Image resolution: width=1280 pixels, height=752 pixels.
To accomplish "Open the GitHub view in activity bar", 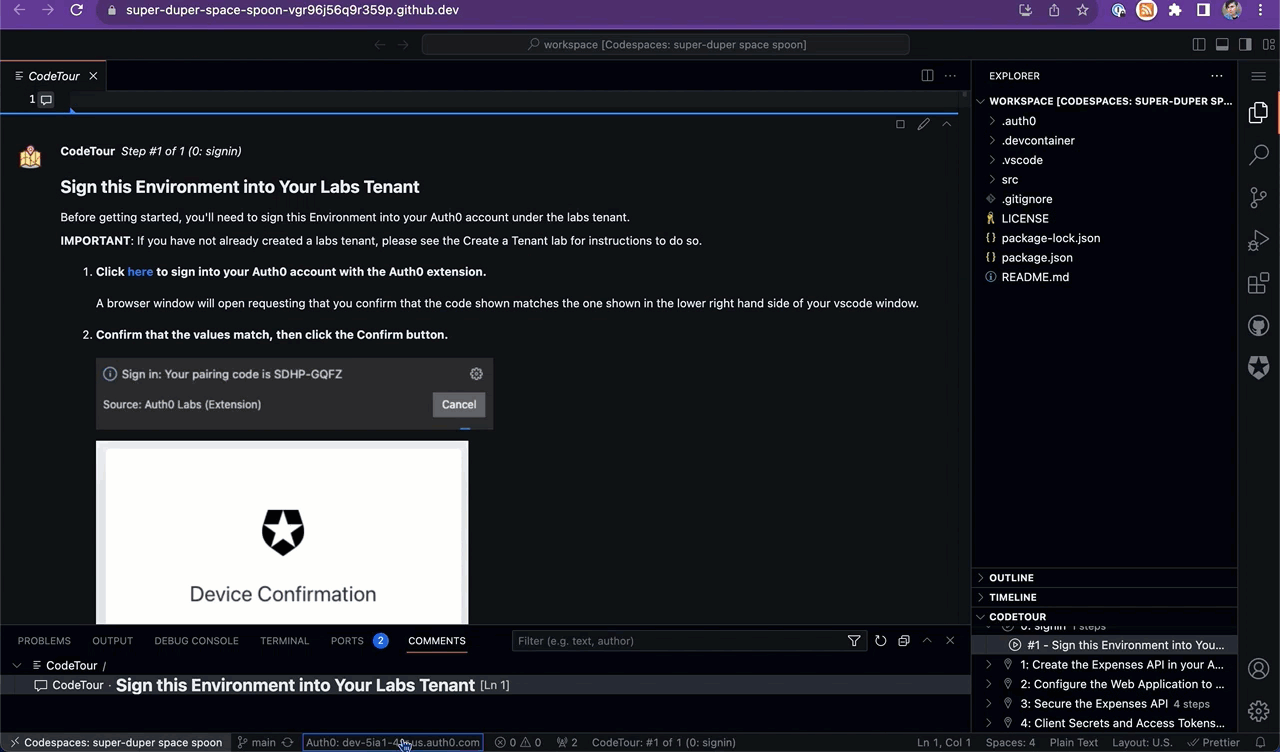I will coord(1258,326).
